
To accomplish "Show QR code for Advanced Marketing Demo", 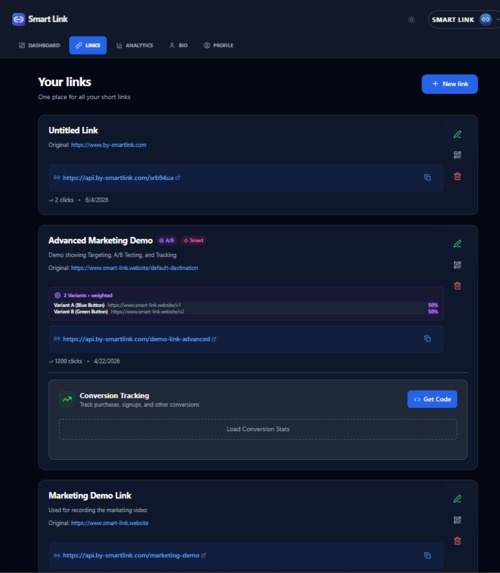I will (x=457, y=265).
